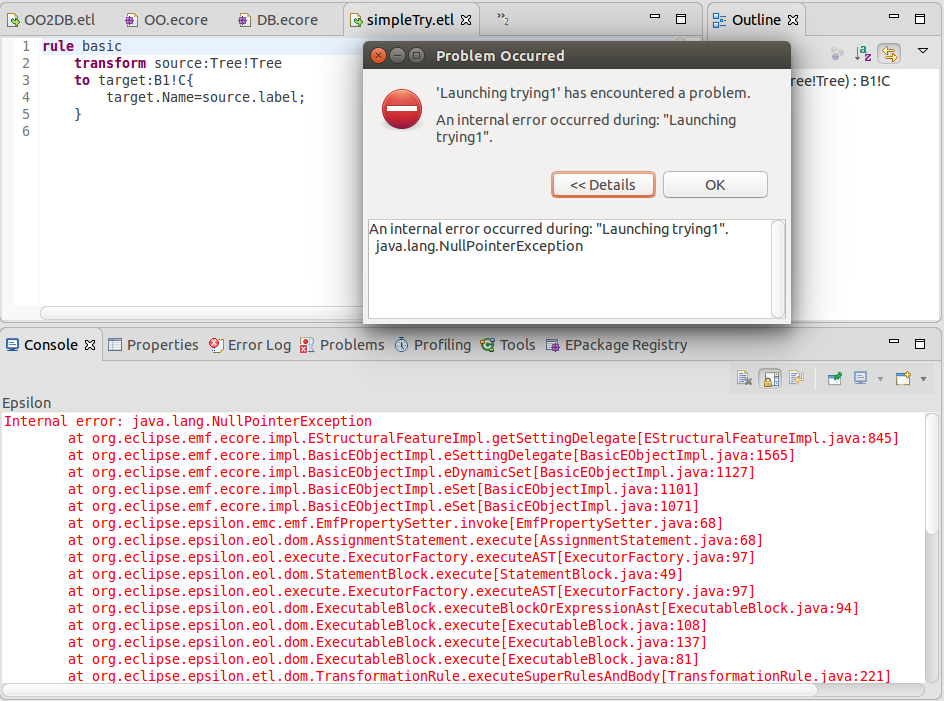This screenshot has height=701, width=944.
Task: Click AssignmentStatement.java:68 stack trace link
Action: (648, 540)
